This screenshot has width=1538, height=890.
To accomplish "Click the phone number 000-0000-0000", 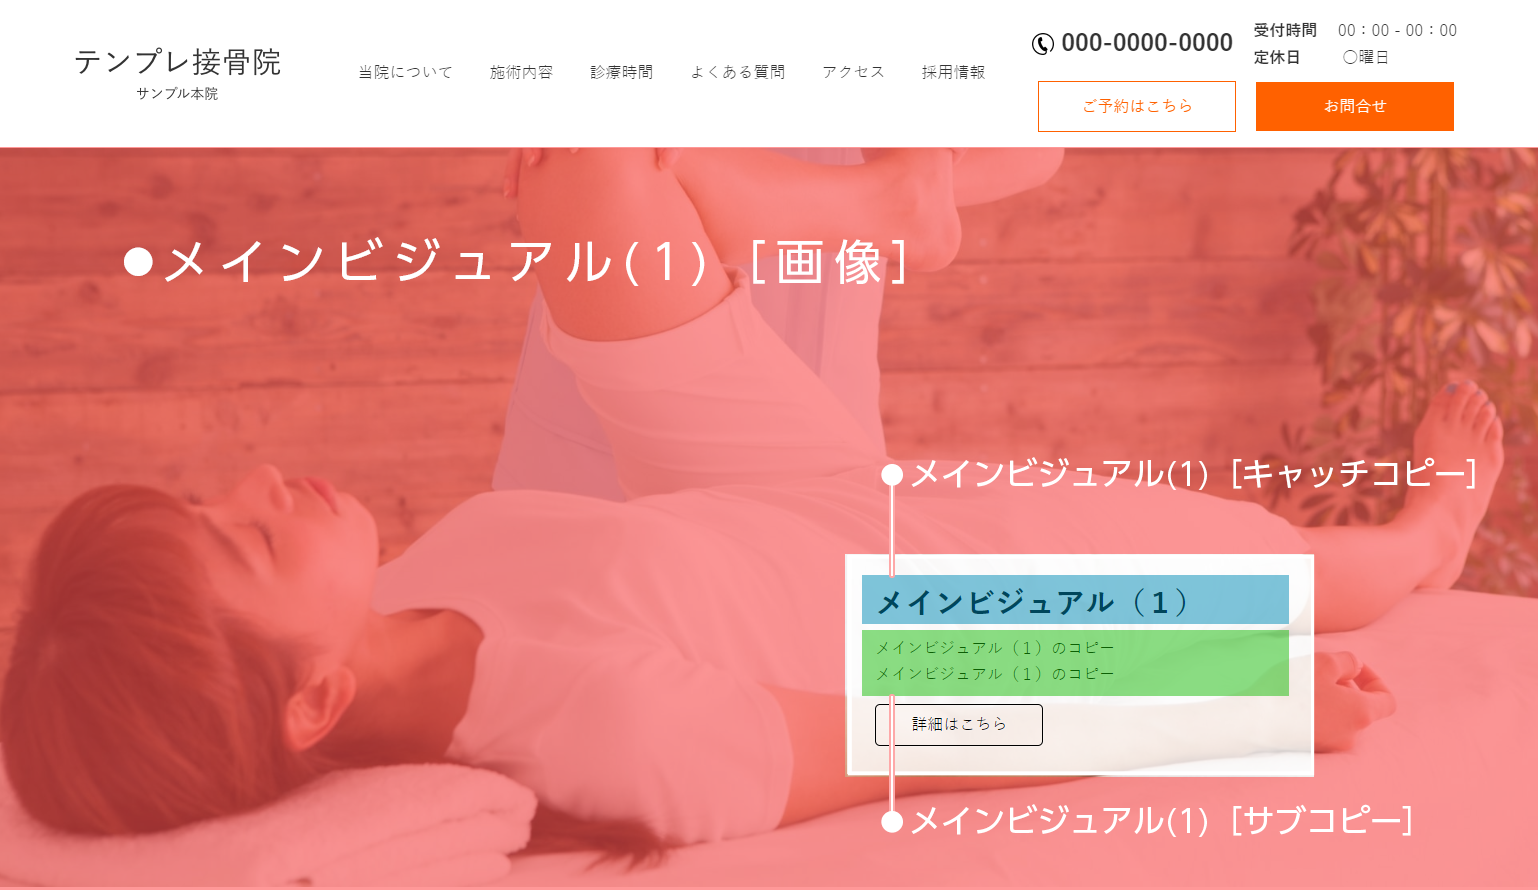I will click(x=1147, y=43).
